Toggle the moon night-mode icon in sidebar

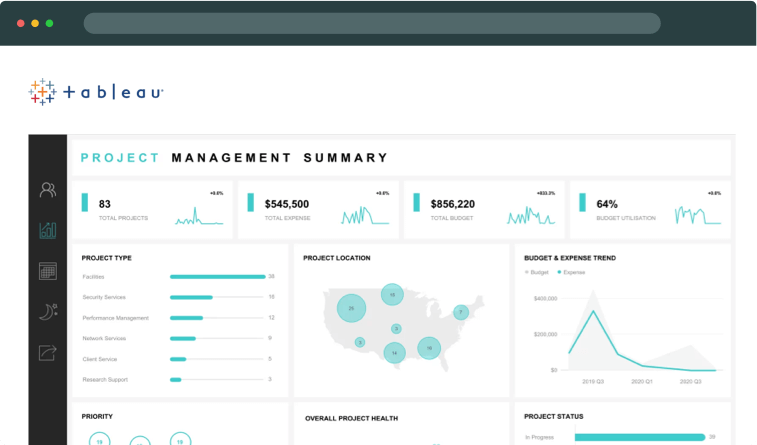tap(48, 312)
